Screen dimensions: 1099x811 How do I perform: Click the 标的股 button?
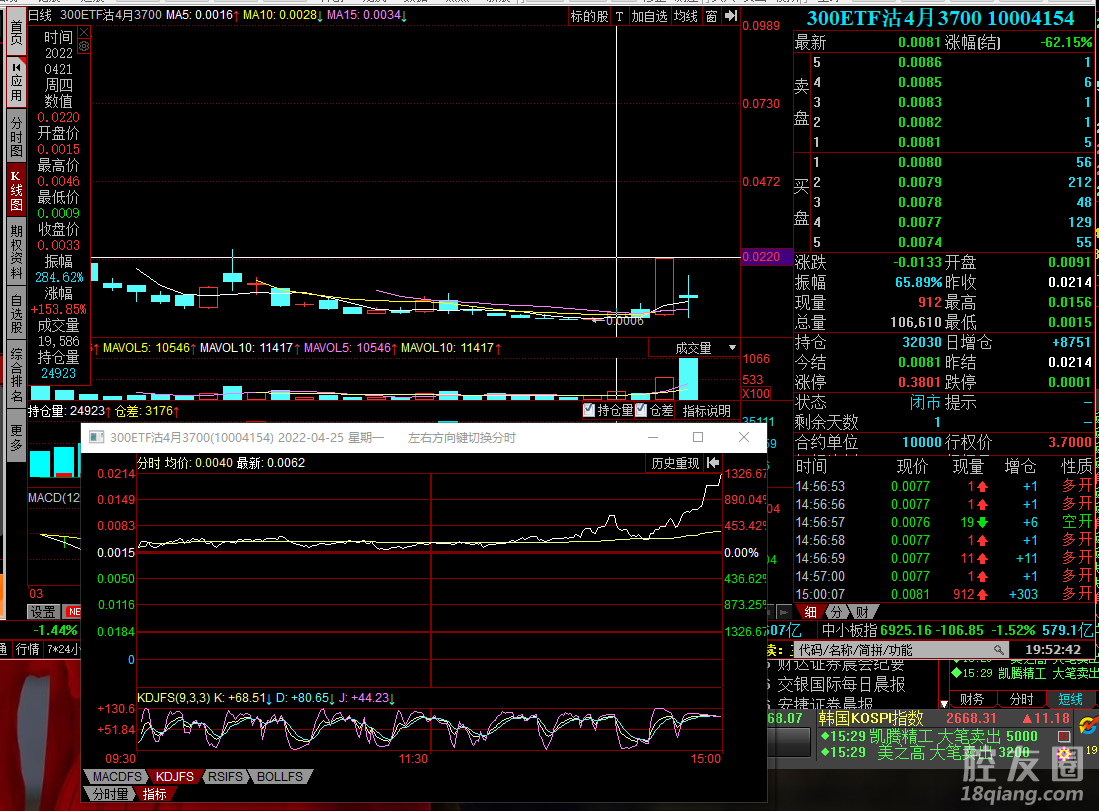[588, 16]
